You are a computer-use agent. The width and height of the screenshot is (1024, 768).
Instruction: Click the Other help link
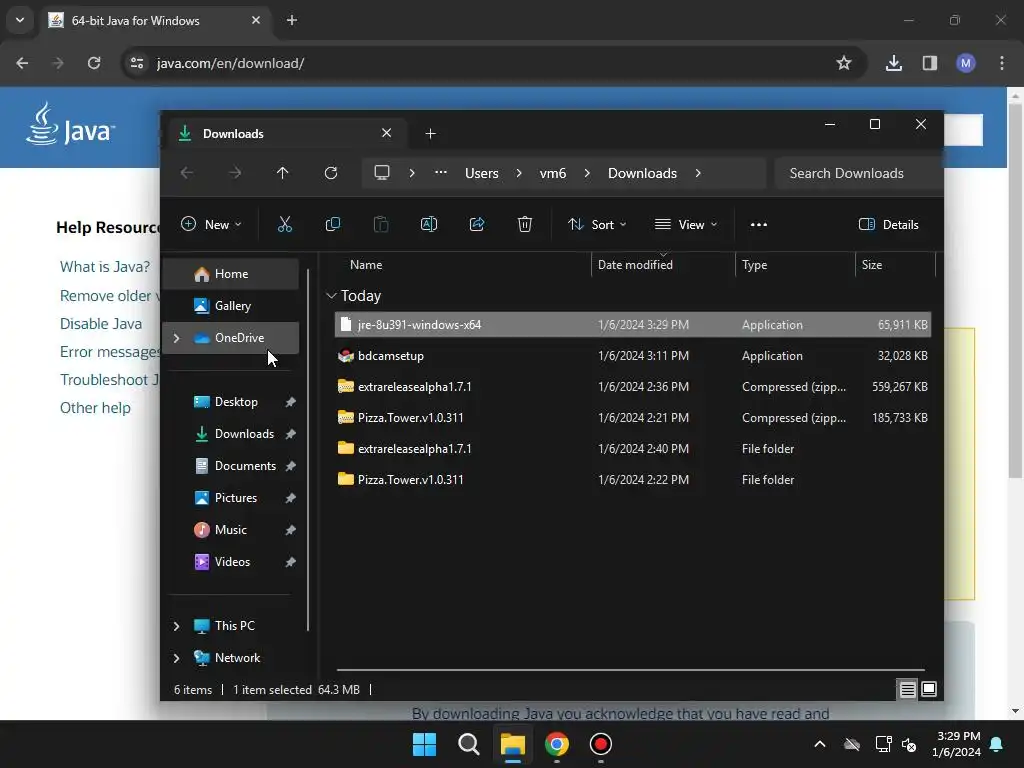pos(95,408)
